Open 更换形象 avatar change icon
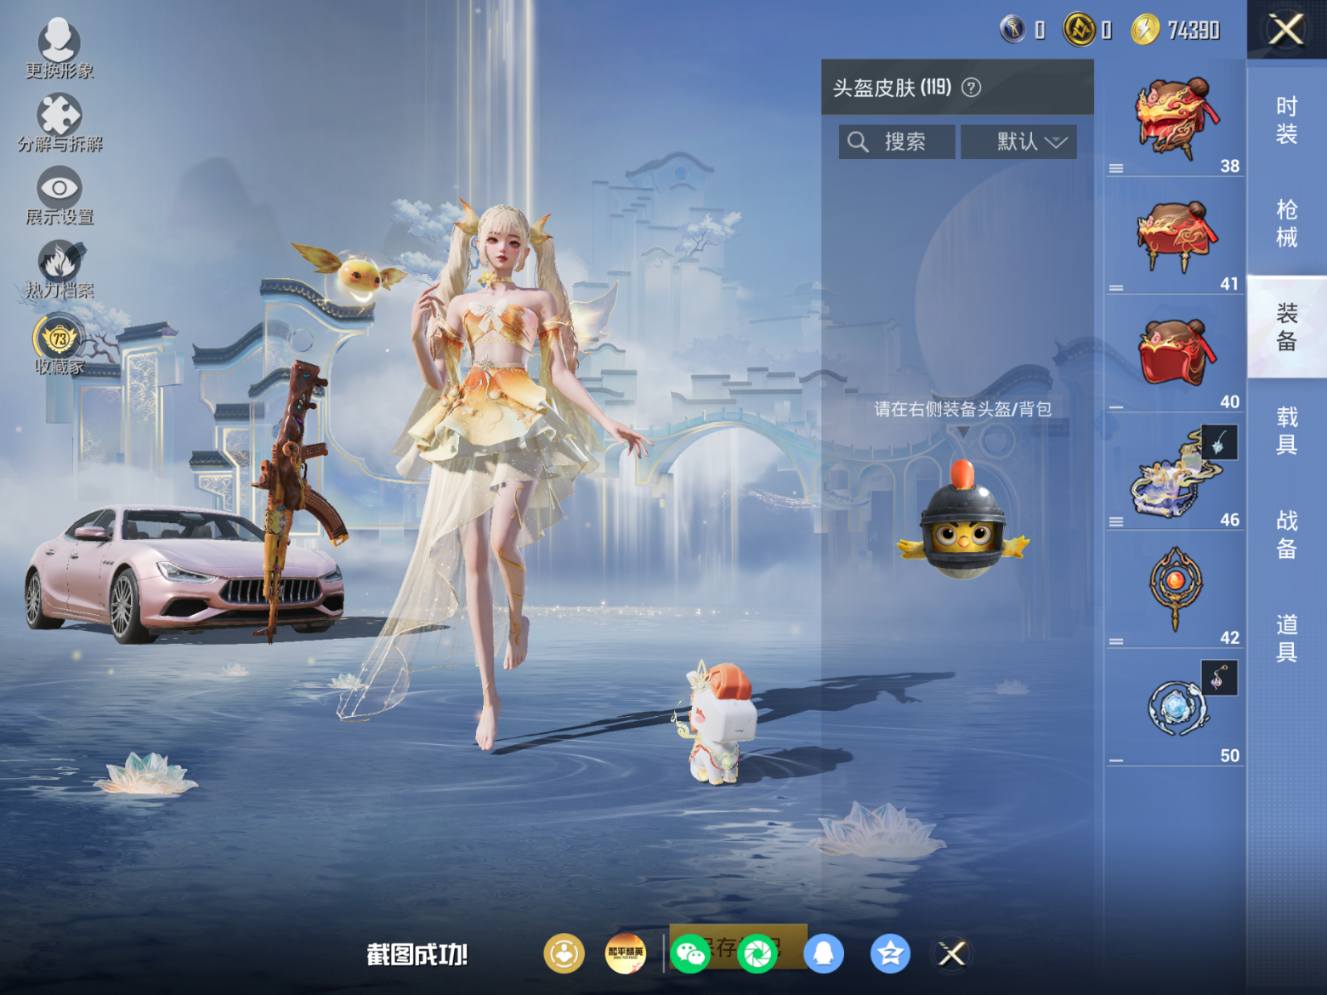 (59, 41)
